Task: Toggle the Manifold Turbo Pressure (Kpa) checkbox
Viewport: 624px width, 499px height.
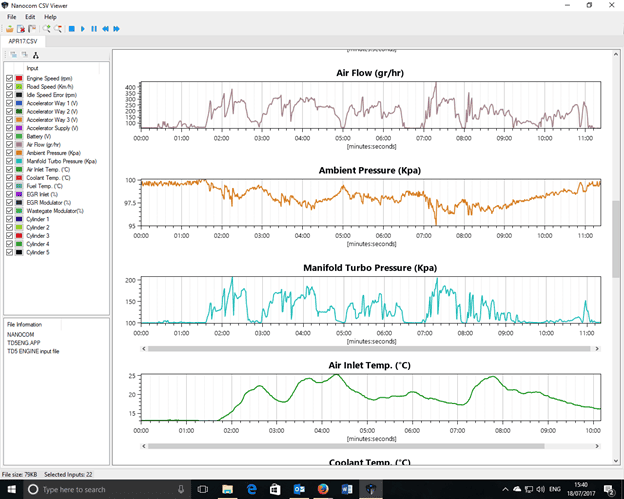Action: 10,161
